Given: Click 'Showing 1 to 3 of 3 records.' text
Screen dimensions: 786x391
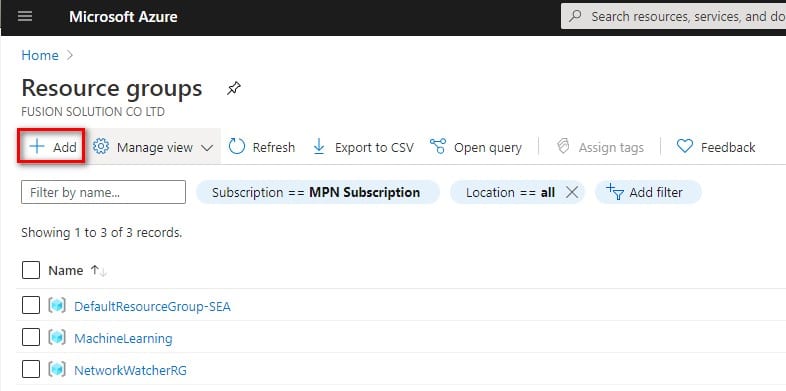Looking at the screenshot, I should (x=101, y=233).
